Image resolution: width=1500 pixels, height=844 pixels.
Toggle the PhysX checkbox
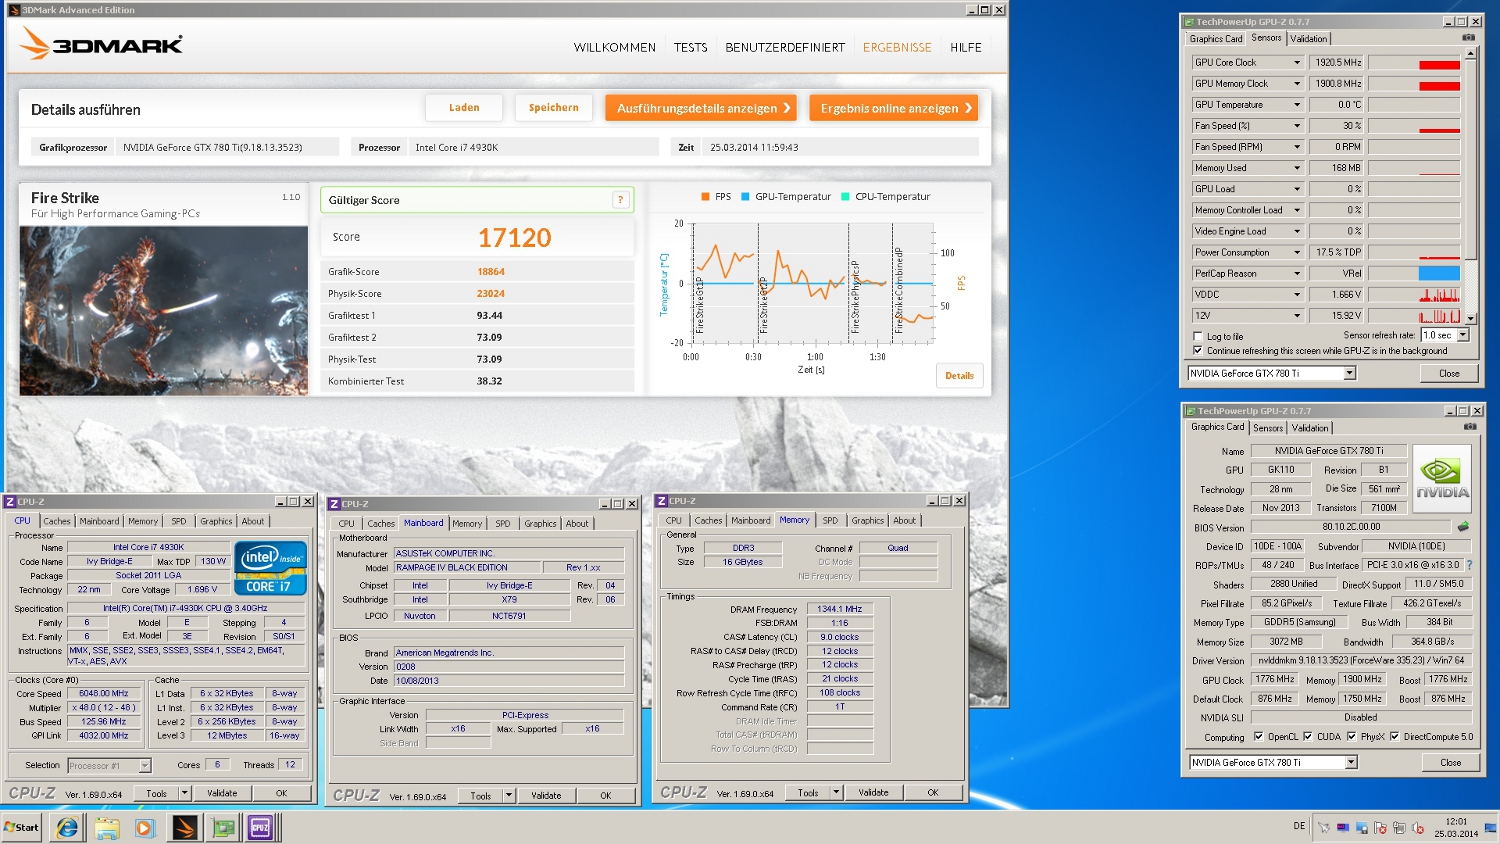[1352, 737]
